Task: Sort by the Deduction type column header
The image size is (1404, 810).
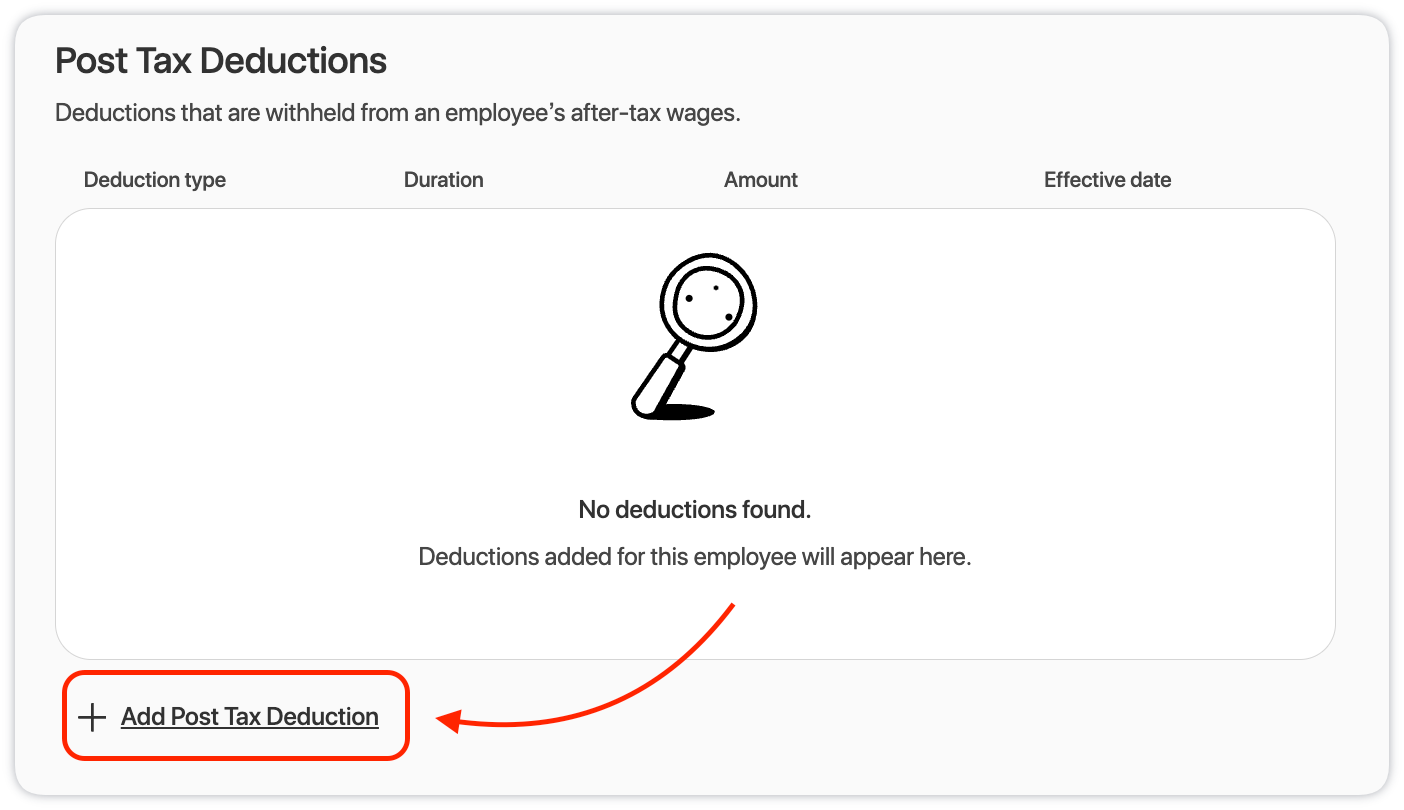Action: pyautogui.click(x=155, y=180)
